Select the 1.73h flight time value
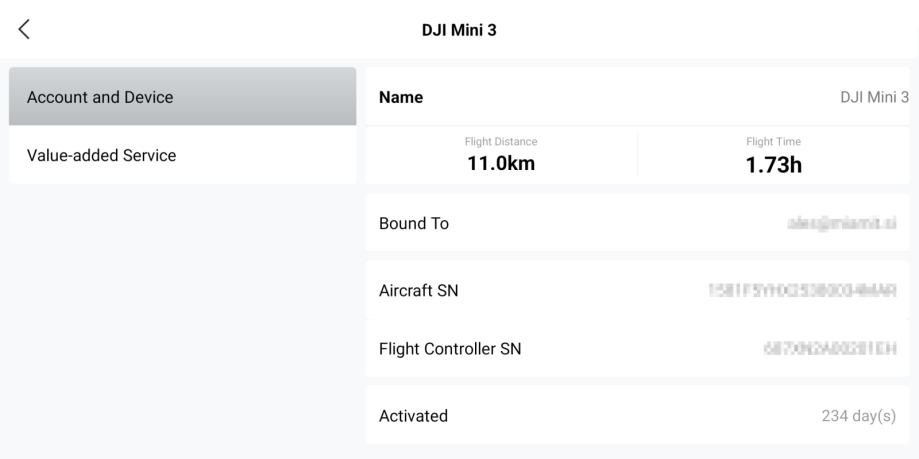 coord(776,164)
